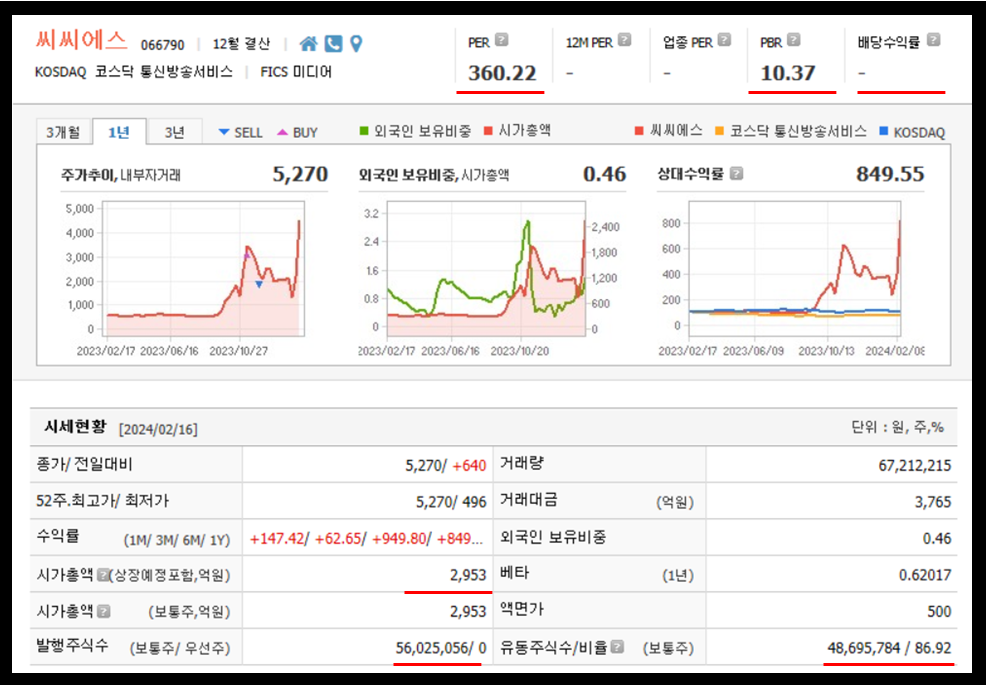
Task: Click KOSDAQ 코스닥 통신방송서비스 sector text
Action: pyautogui.click(x=133, y=72)
